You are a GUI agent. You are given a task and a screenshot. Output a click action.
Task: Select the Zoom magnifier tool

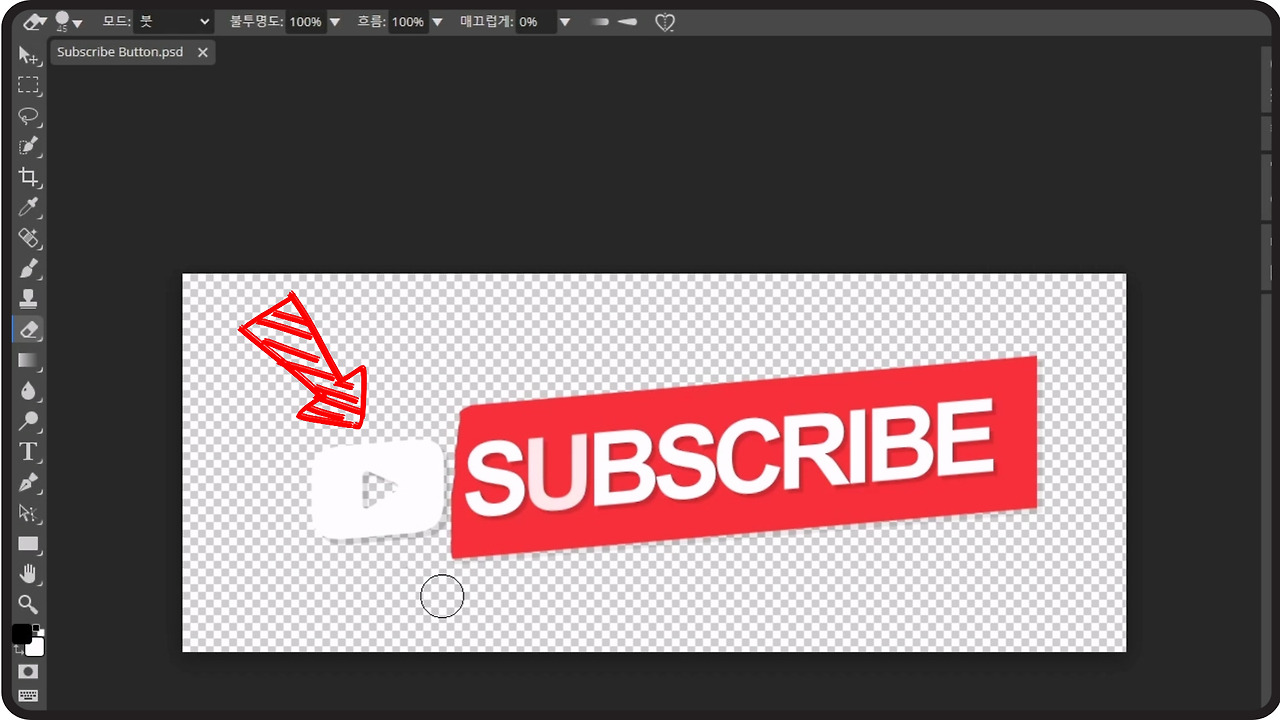[28, 604]
